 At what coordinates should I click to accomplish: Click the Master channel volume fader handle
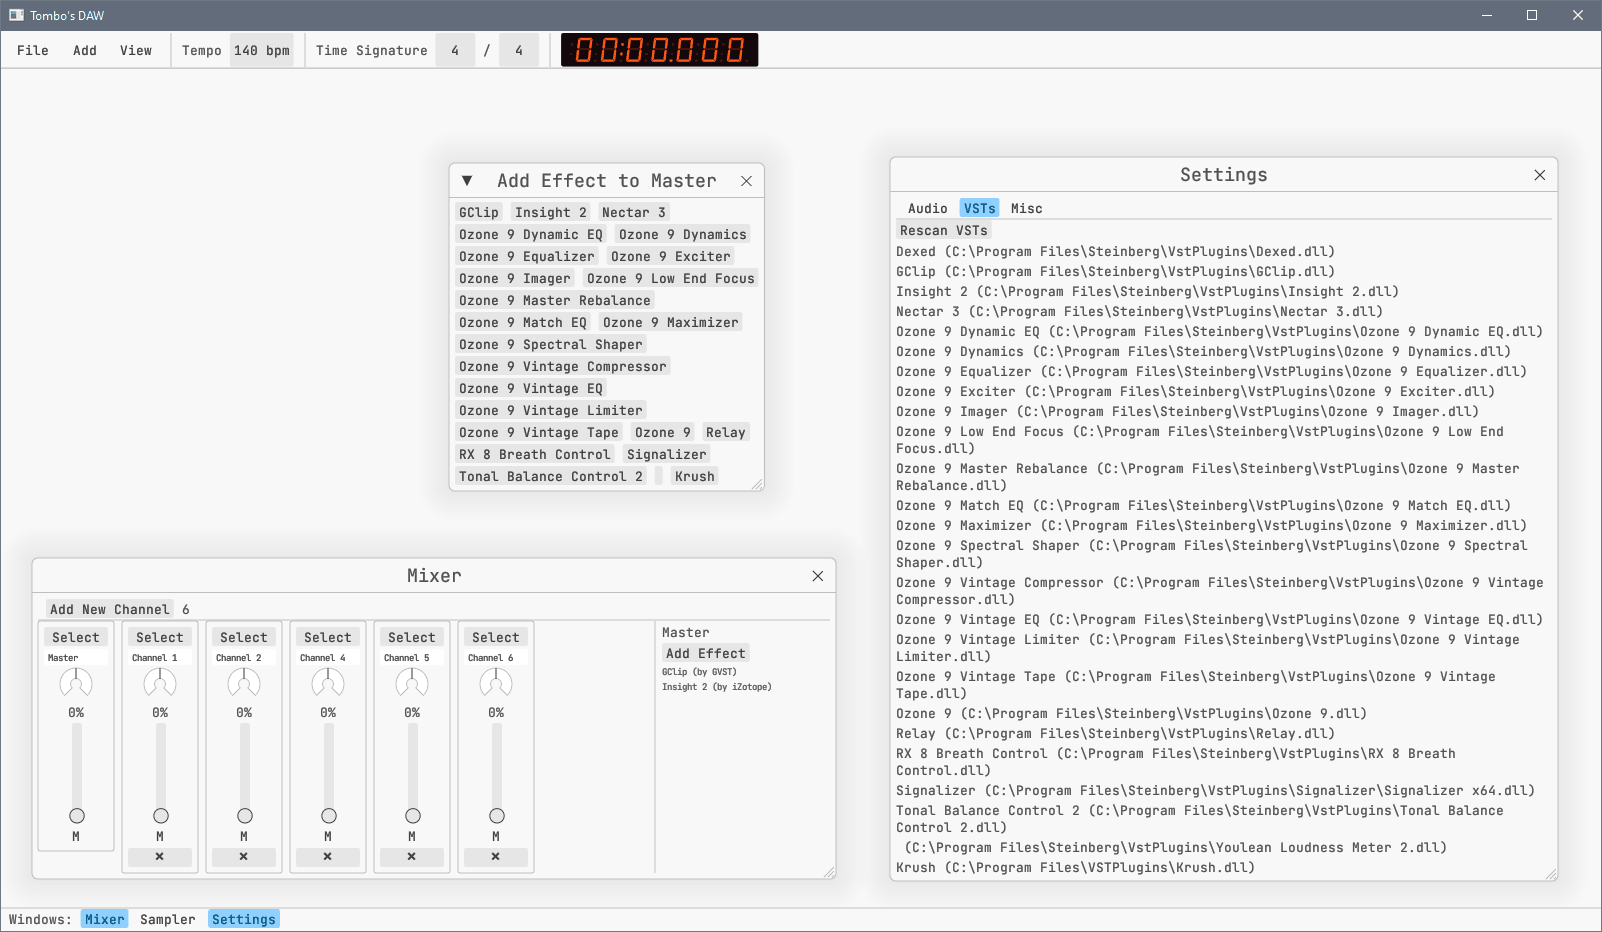pyautogui.click(x=77, y=816)
